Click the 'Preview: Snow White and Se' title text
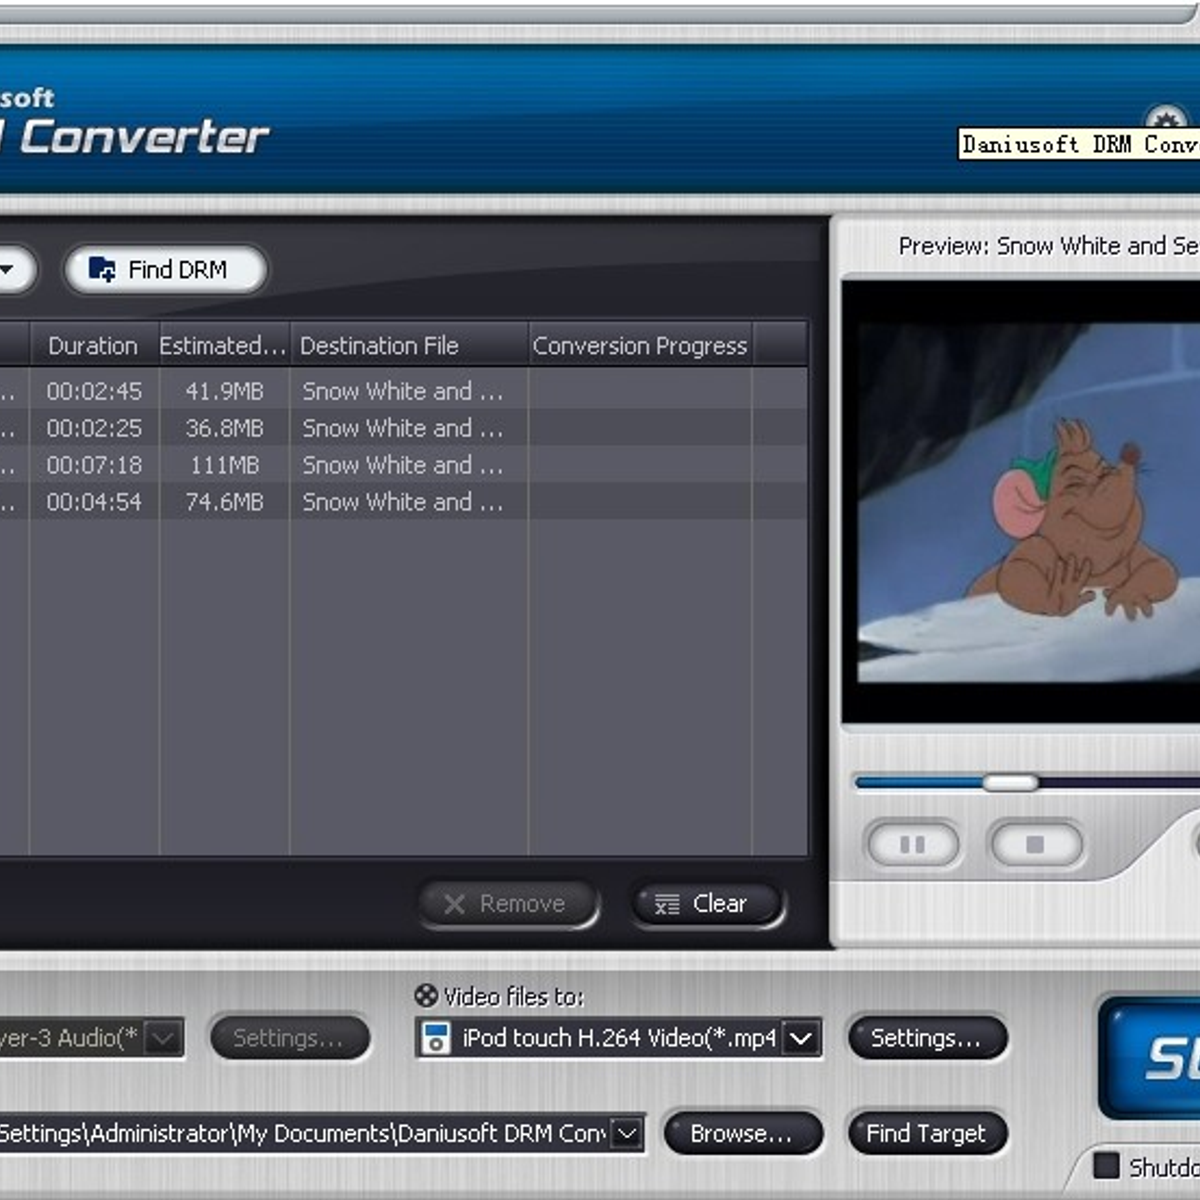 pyautogui.click(x=1048, y=246)
